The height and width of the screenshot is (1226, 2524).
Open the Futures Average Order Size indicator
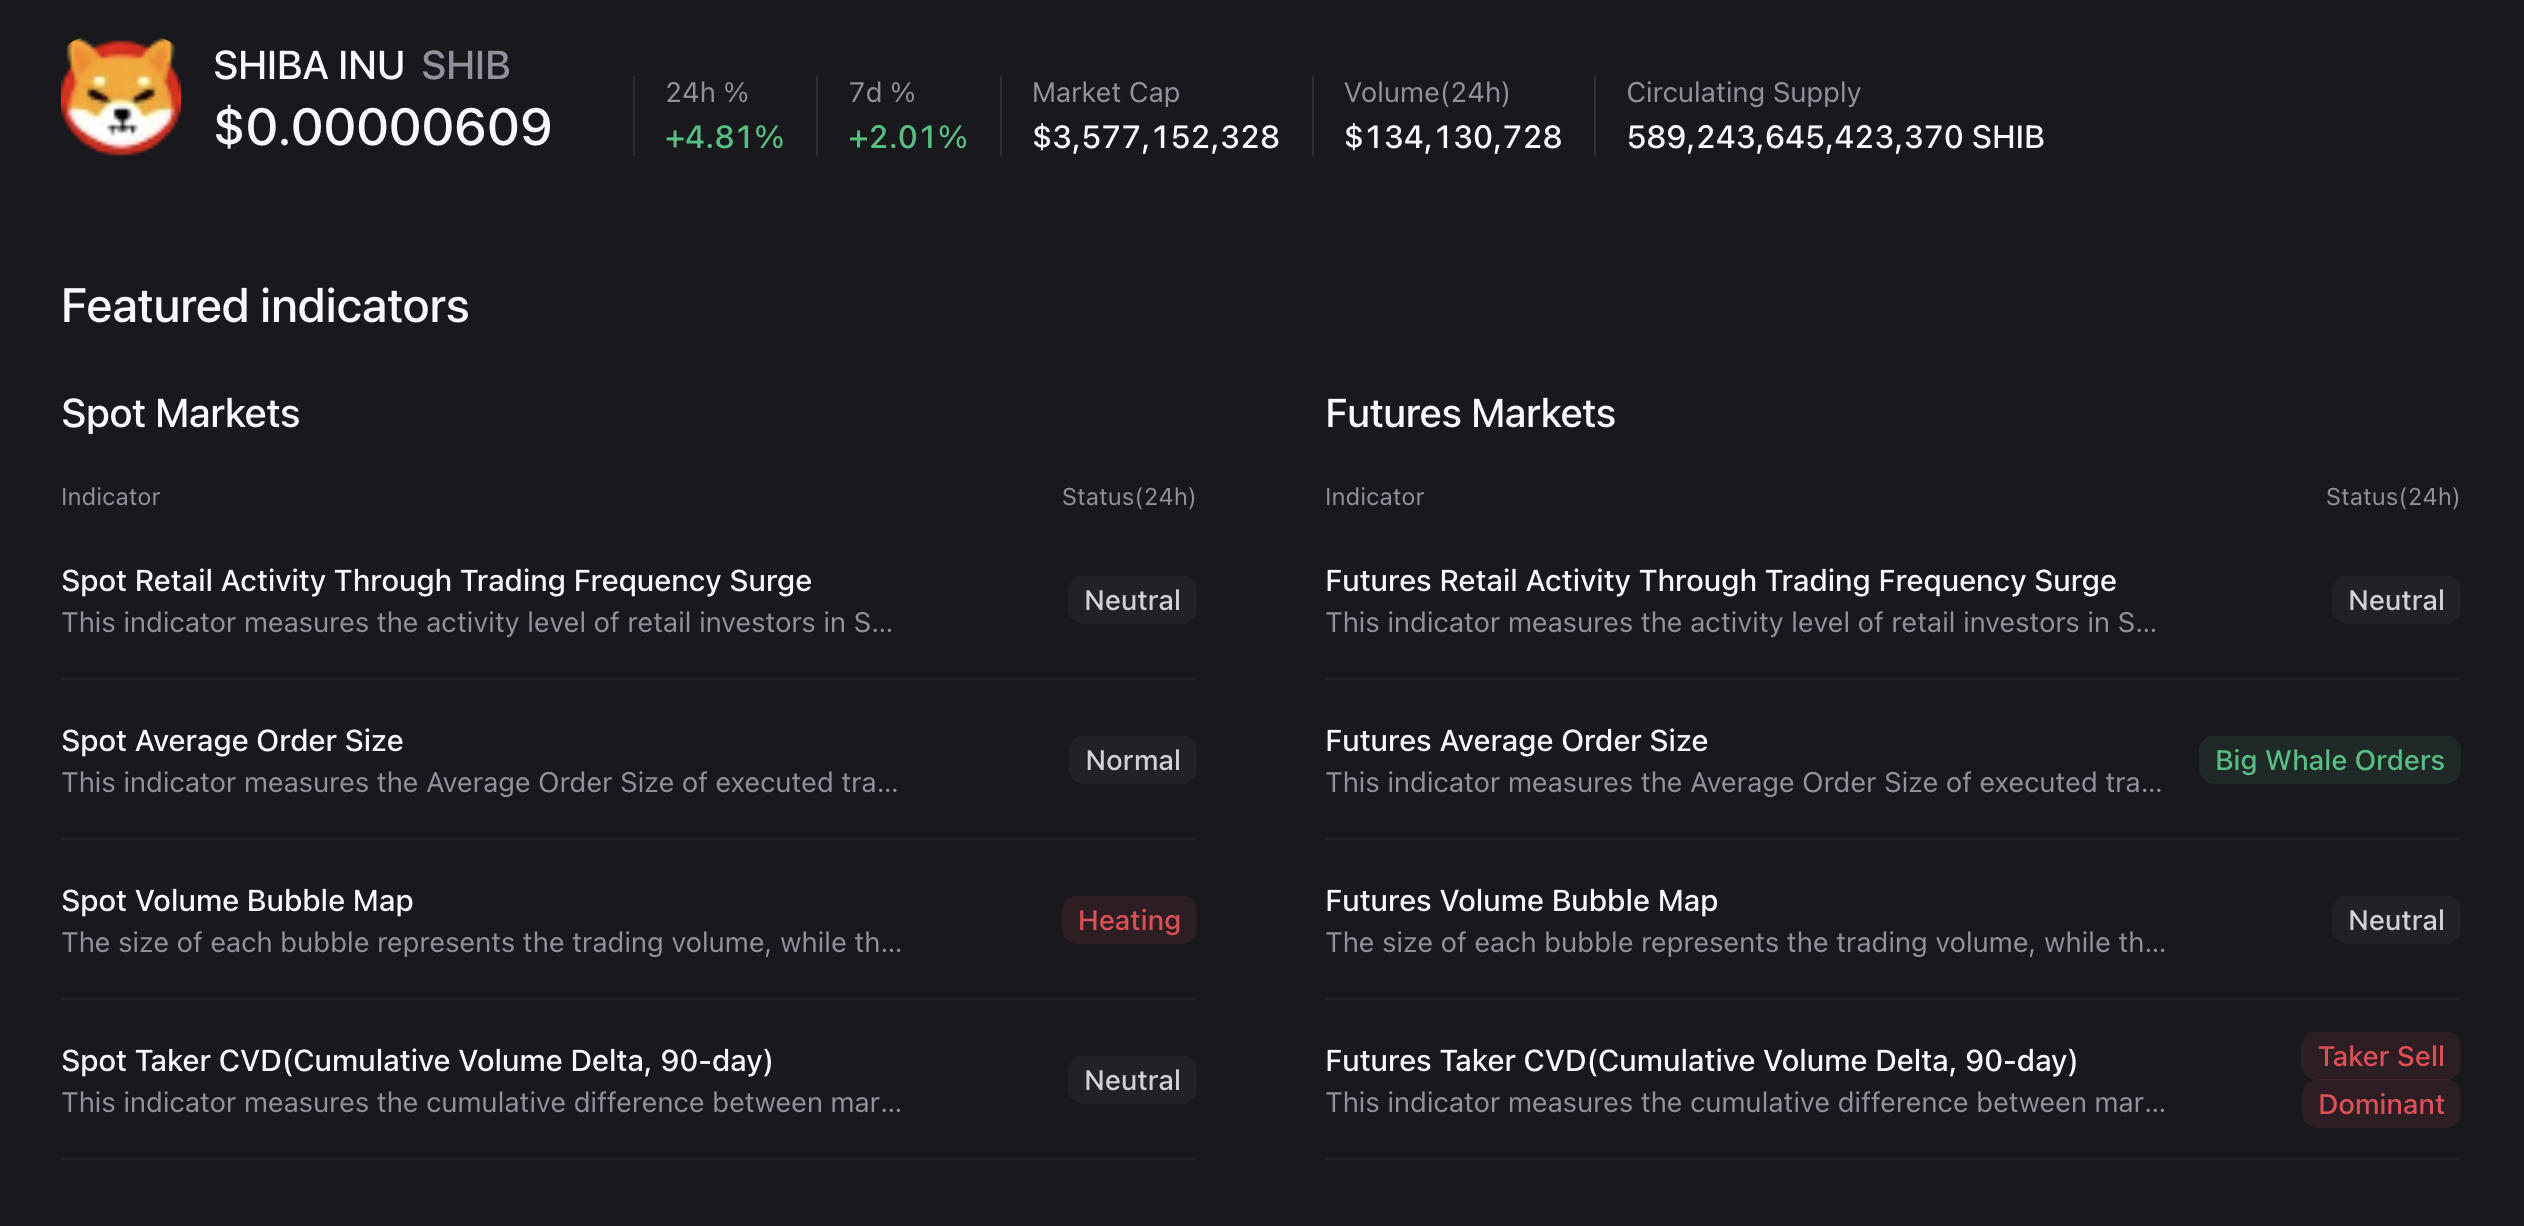1516,741
